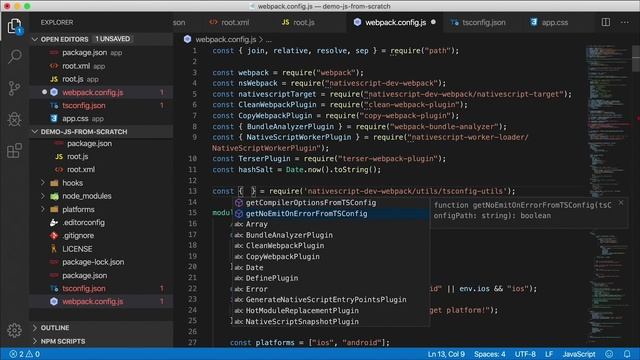Screen dimensions: 640x360
Task: Click the feedback smiley in status bar
Action: coord(609,354)
